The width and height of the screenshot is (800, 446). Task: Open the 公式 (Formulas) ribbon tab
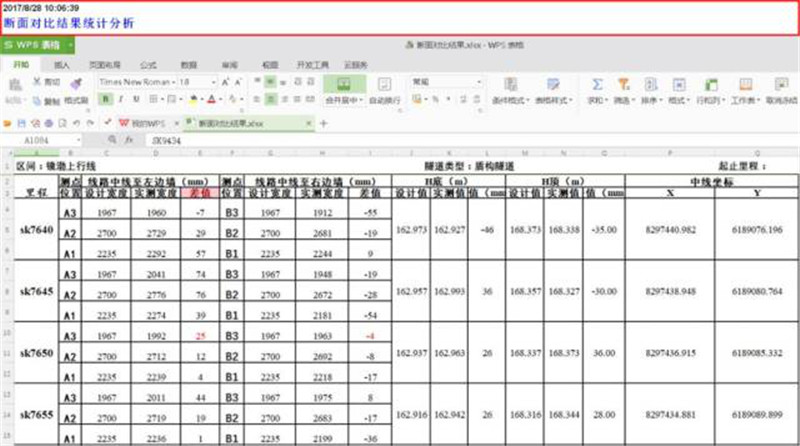click(147, 64)
